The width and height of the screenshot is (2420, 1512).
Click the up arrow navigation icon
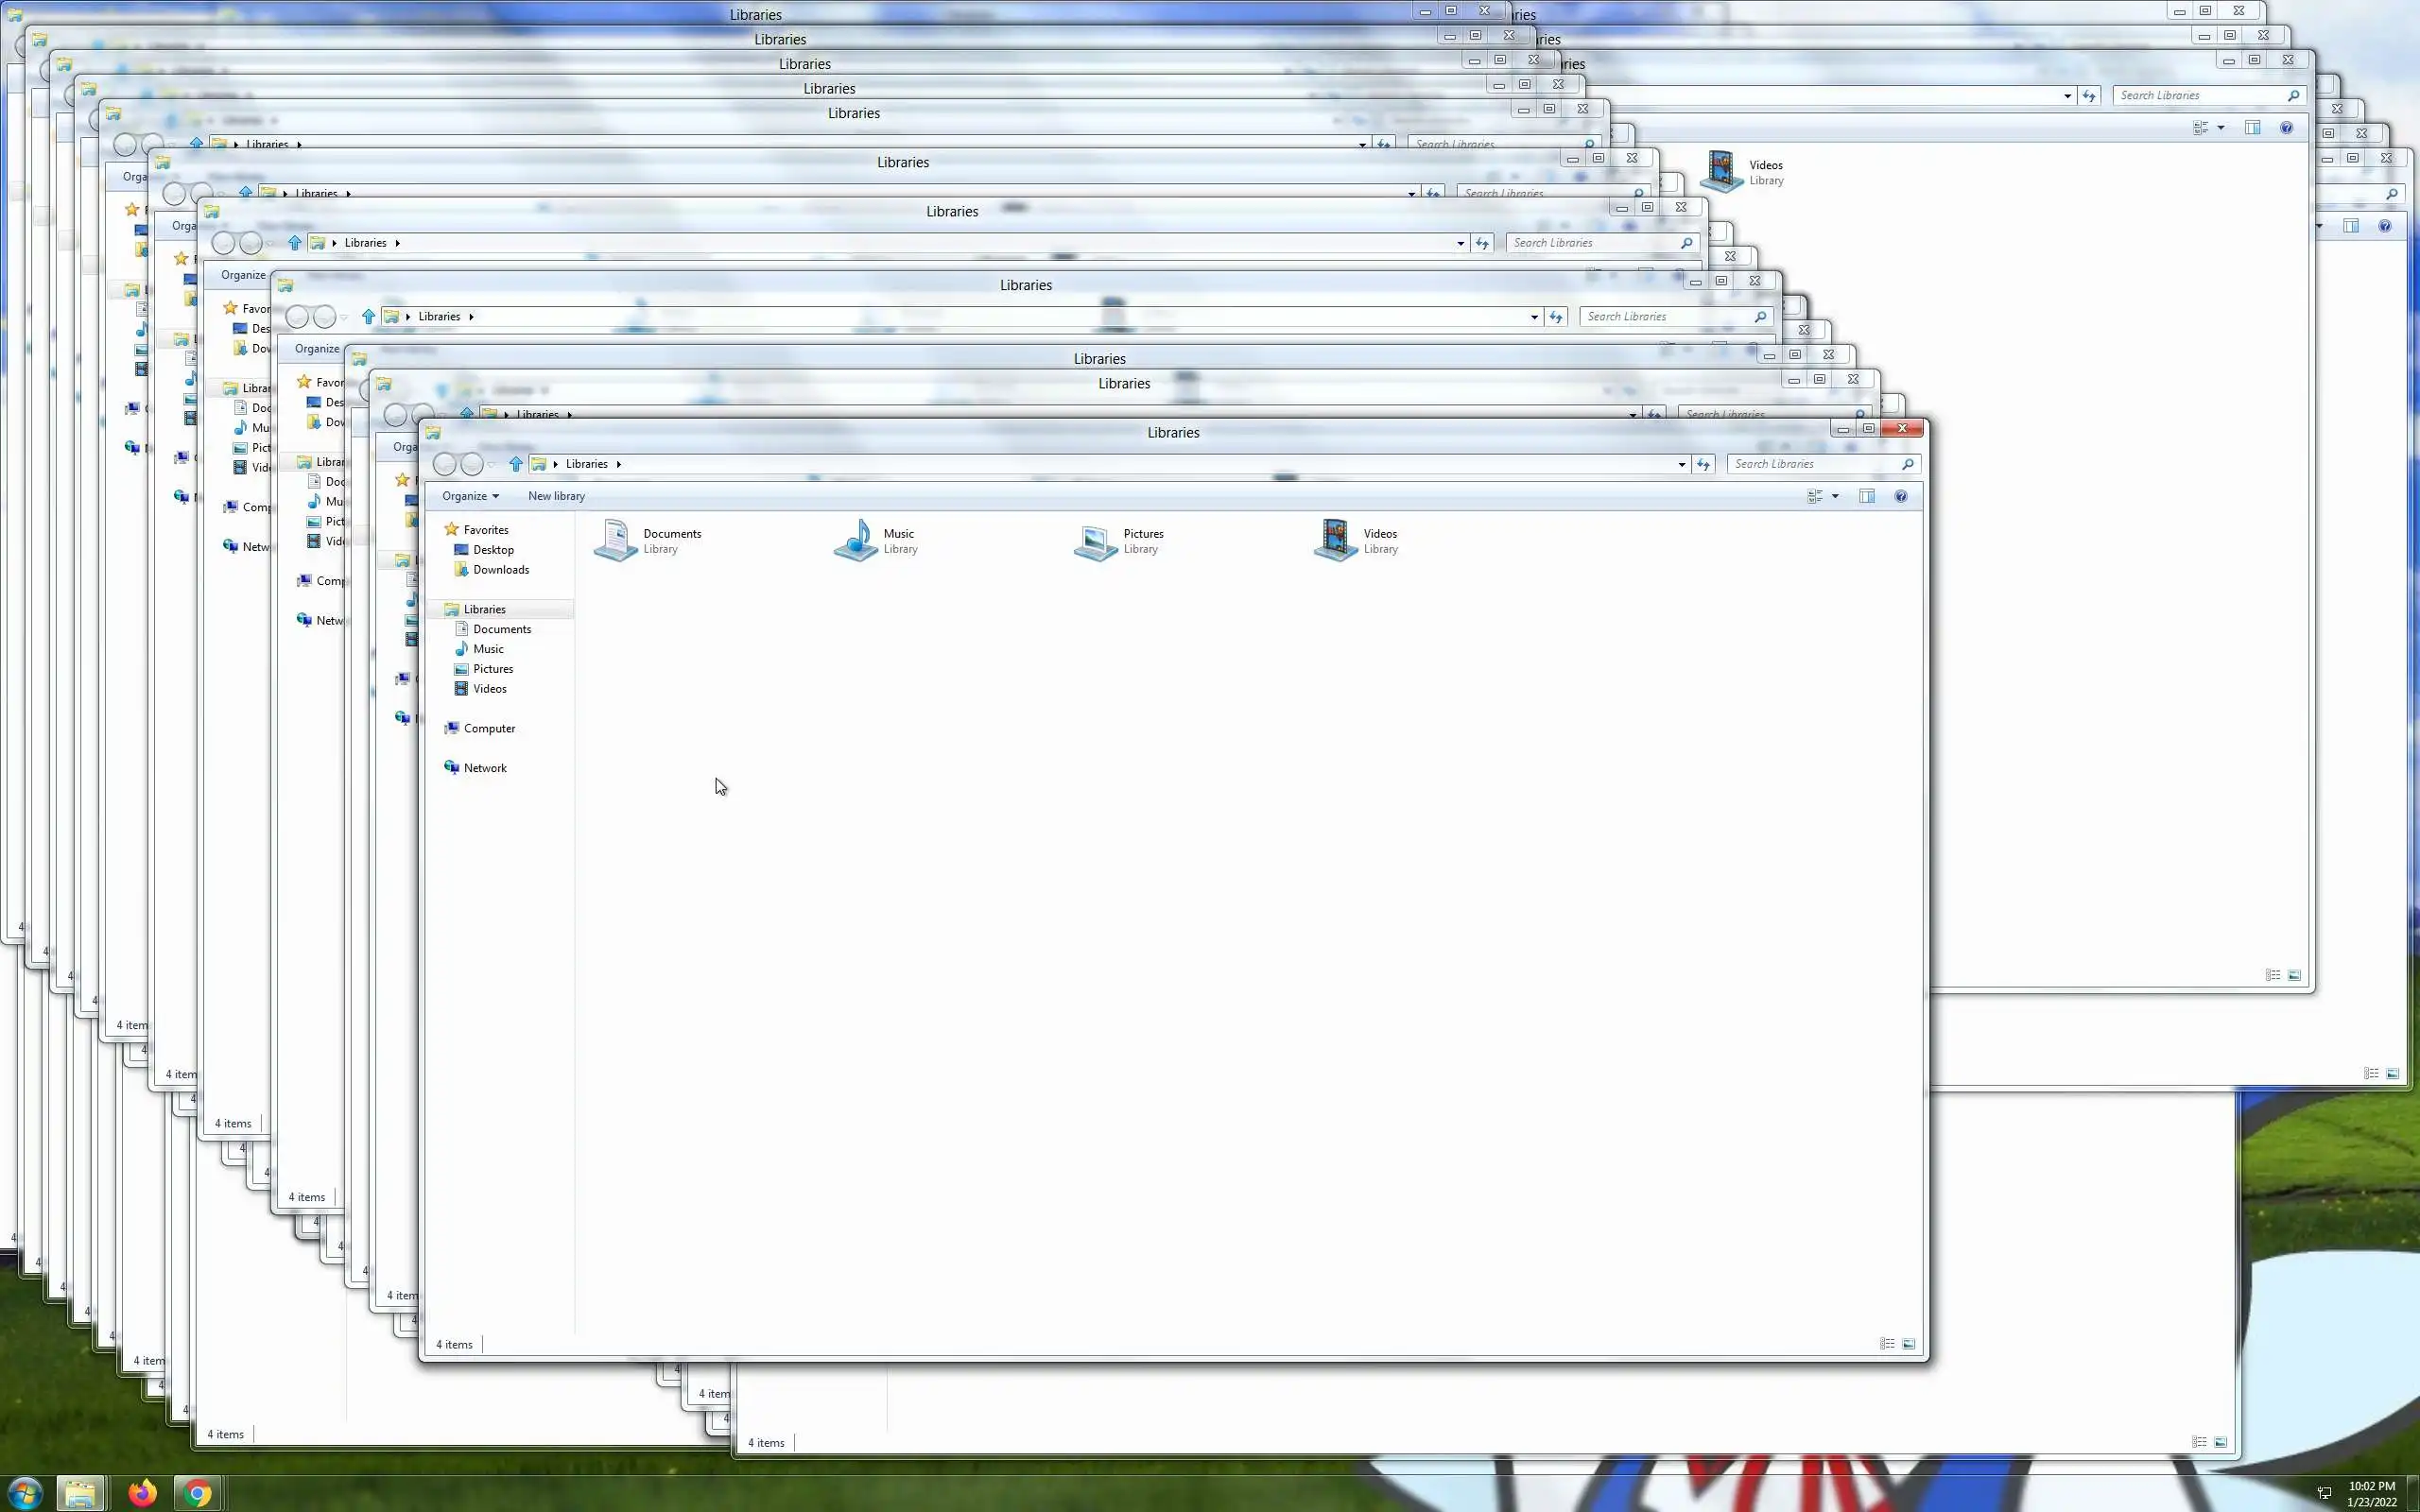[x=516, y=464]
